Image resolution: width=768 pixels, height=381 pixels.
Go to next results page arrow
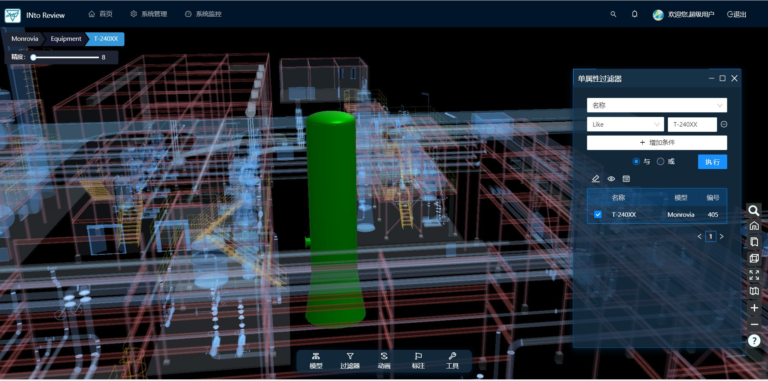721,237
